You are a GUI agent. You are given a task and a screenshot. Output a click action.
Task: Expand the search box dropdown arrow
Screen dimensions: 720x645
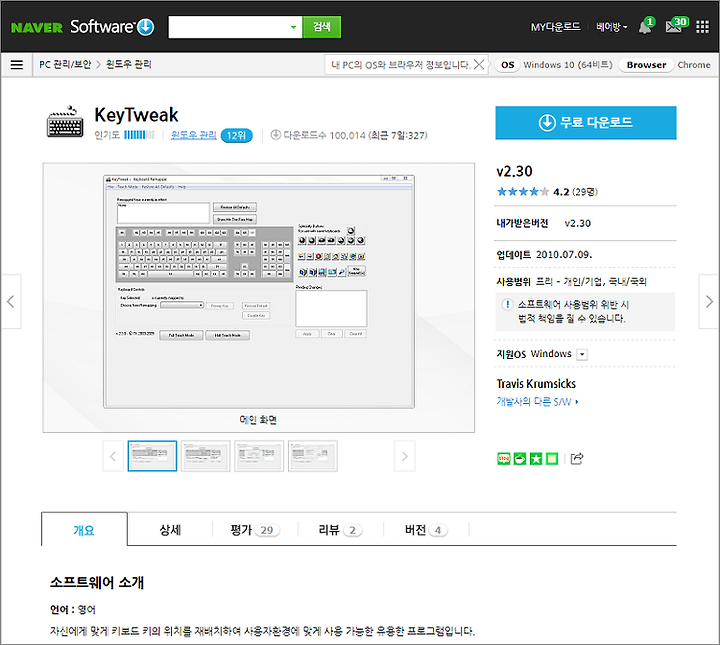point(293,27)
